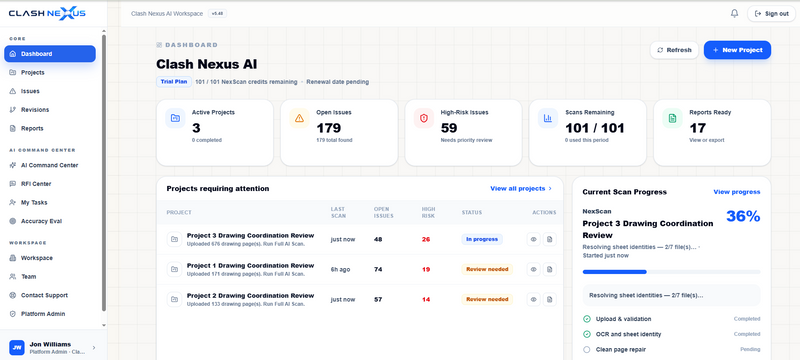View Project 2 with its eye icon
800x360 pixels.
pos(534,299)
